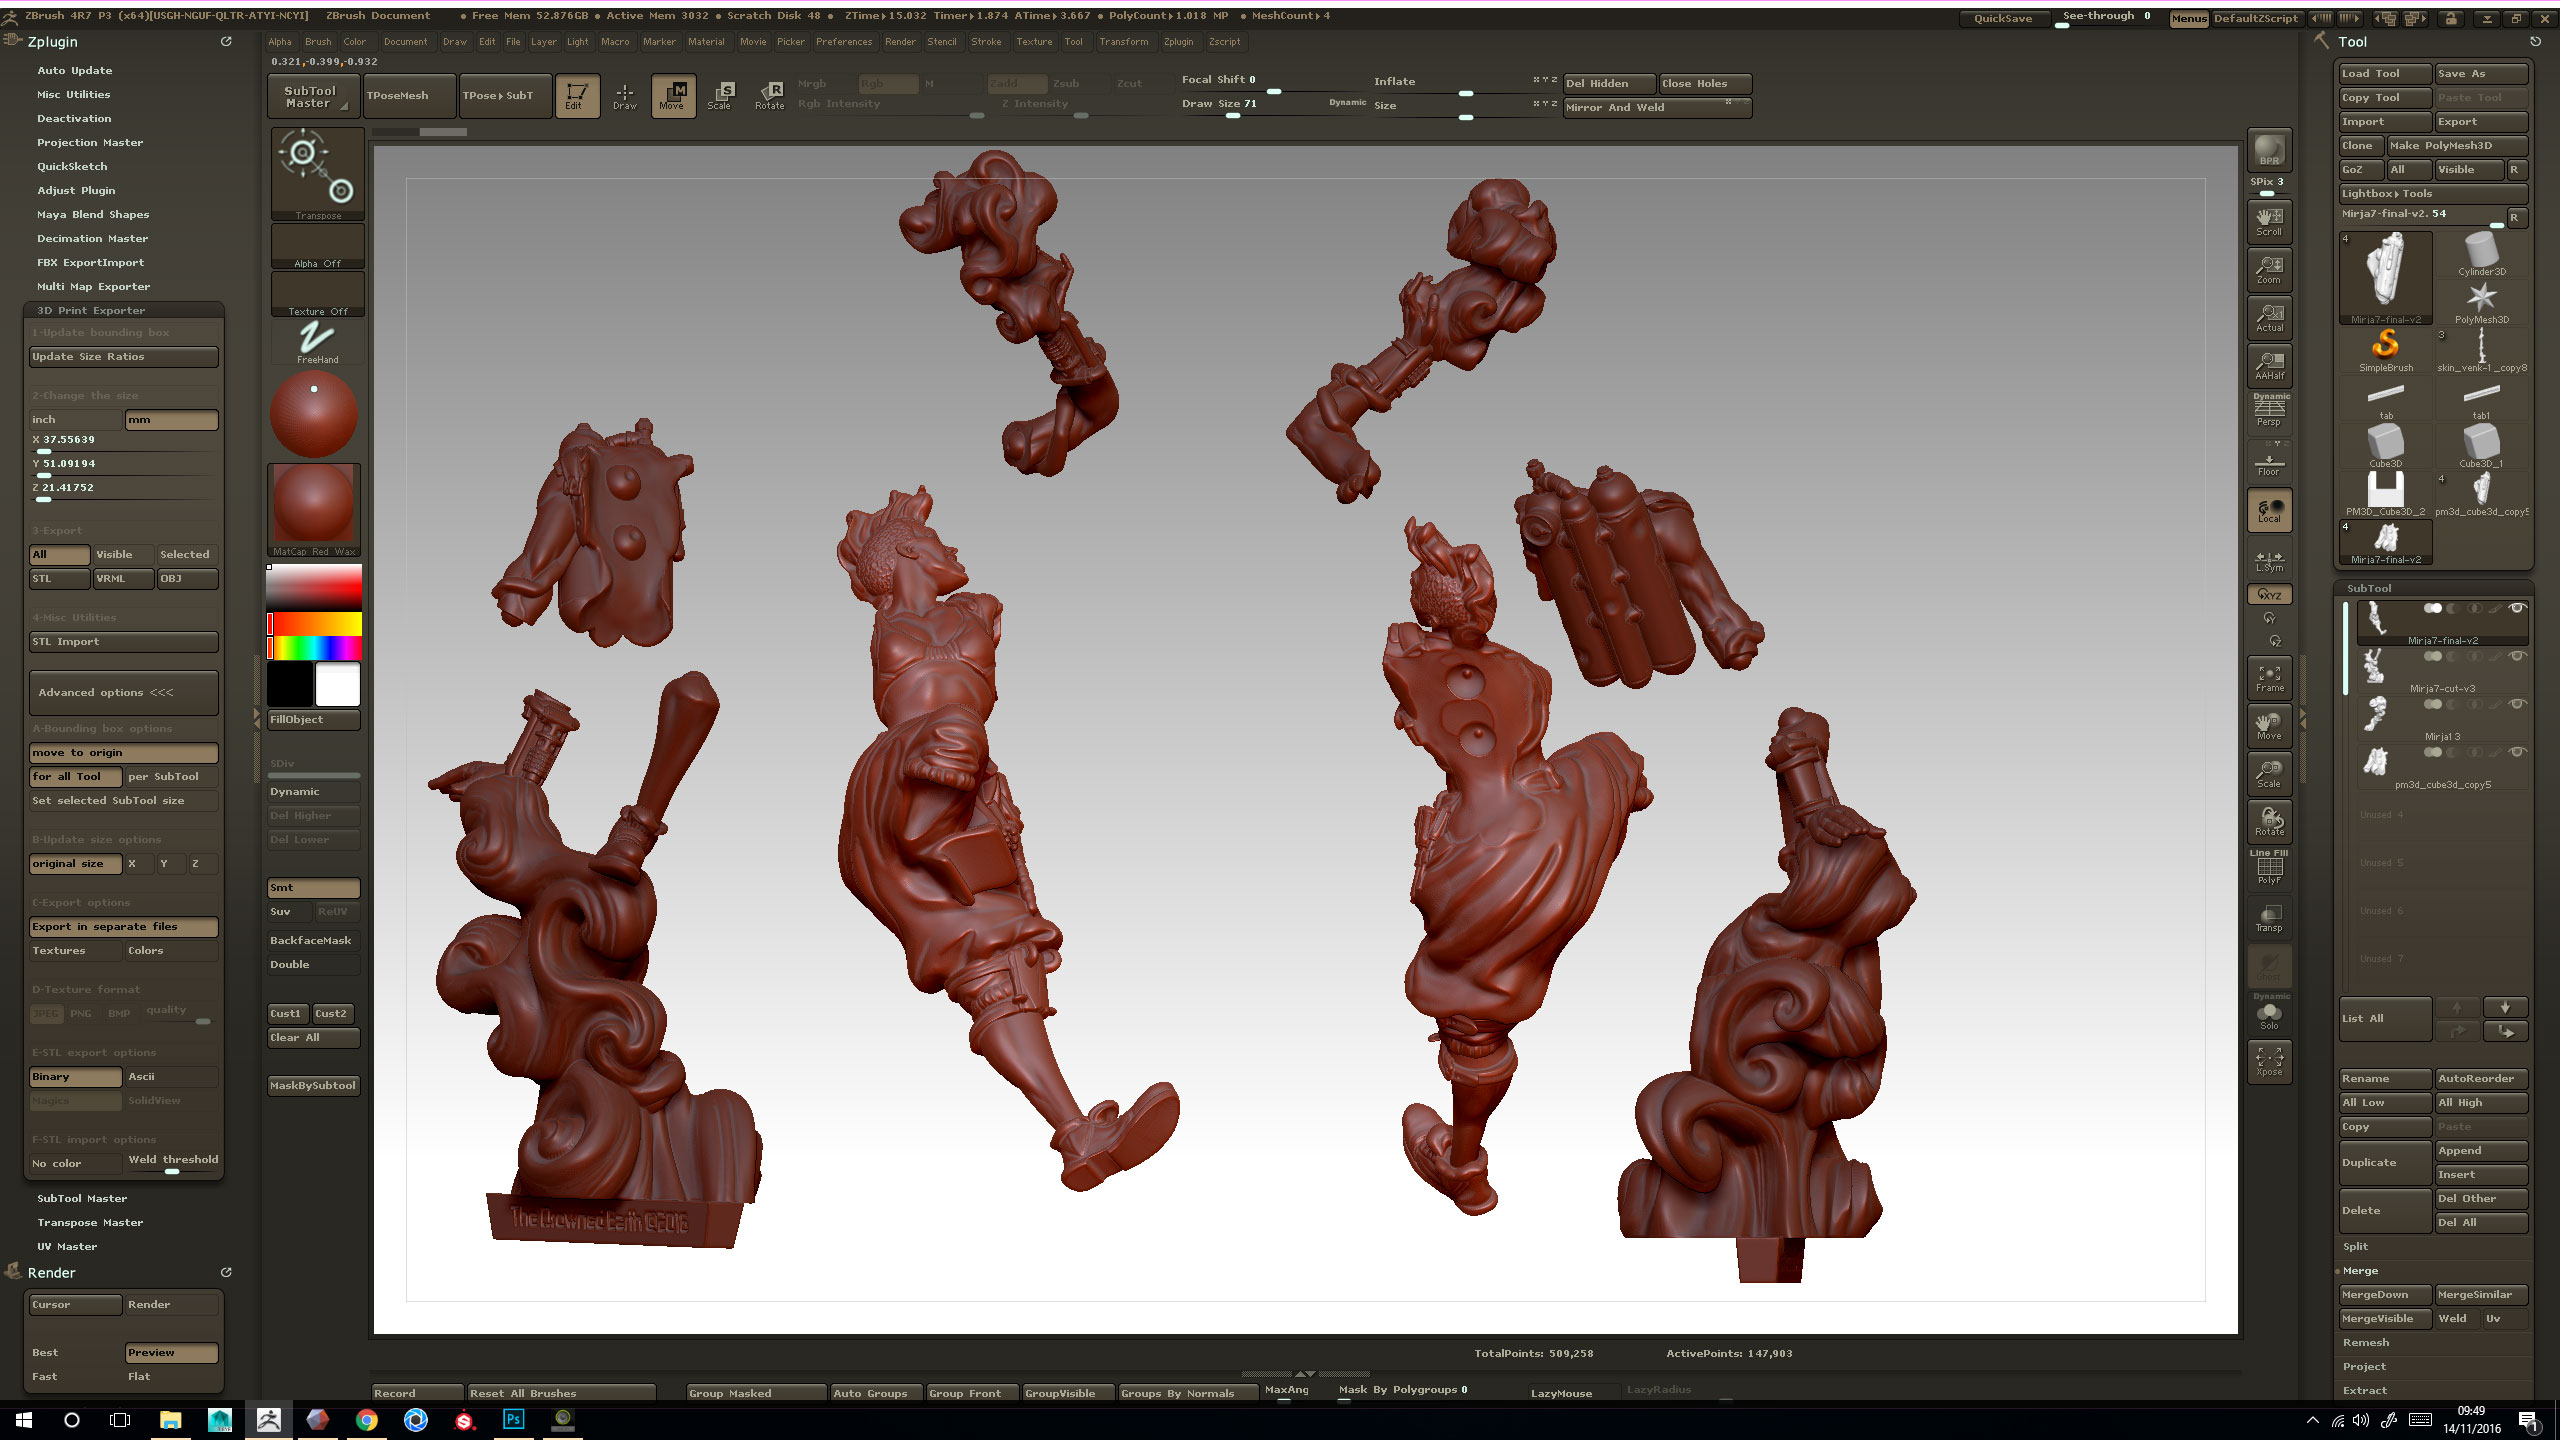
Task: Open the Render menu
Action: click(899, 42)
